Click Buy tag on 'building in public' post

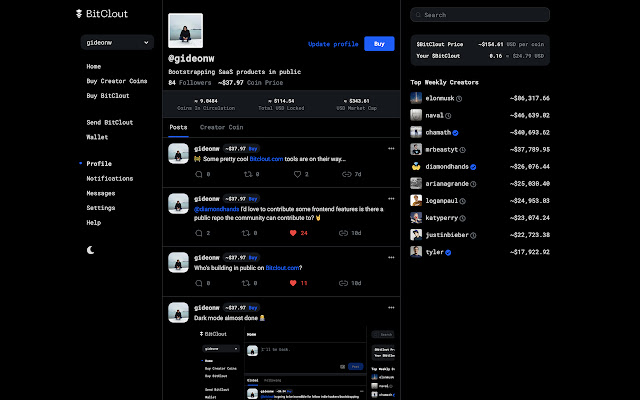point(253,258)
